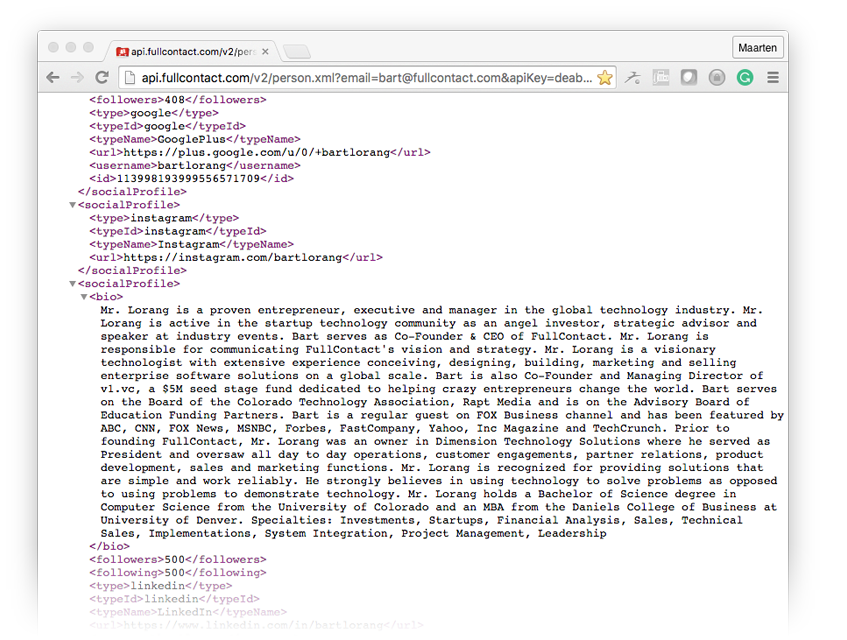Image resolution: width=847 pixels, height=640 pixels.
Task: Click the Google Plus url line
Action: [x=260, y=152]
